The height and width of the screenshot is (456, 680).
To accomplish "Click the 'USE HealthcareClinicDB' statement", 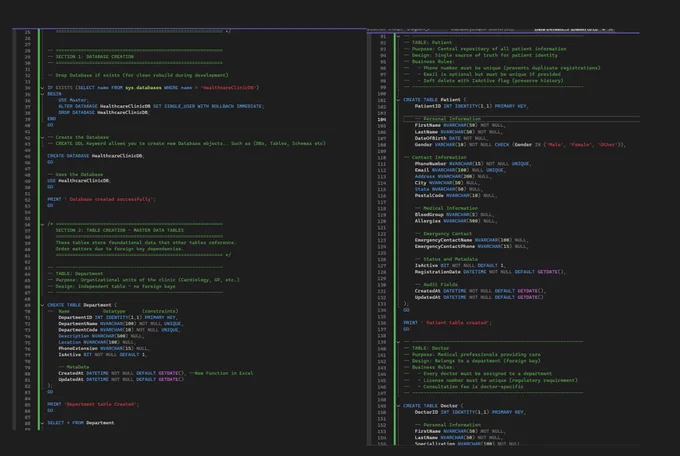I will point(78,180).
